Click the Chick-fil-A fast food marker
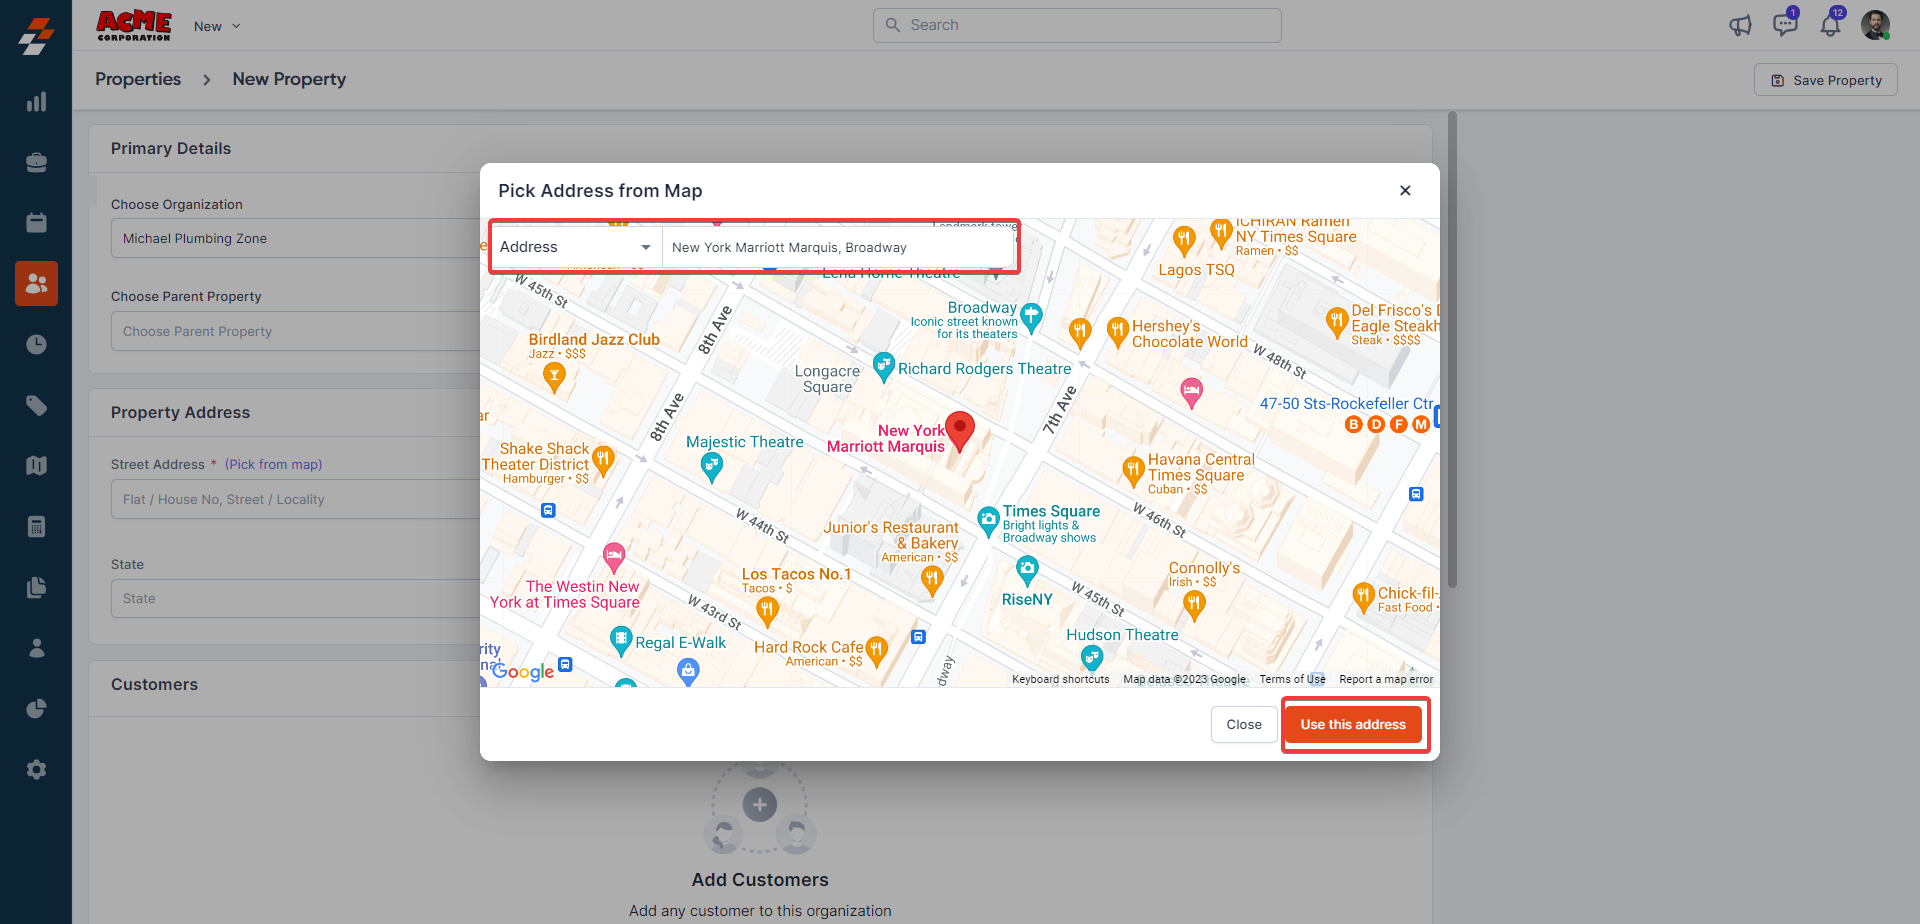The image size is (1920, 924). click(1363, 597)
